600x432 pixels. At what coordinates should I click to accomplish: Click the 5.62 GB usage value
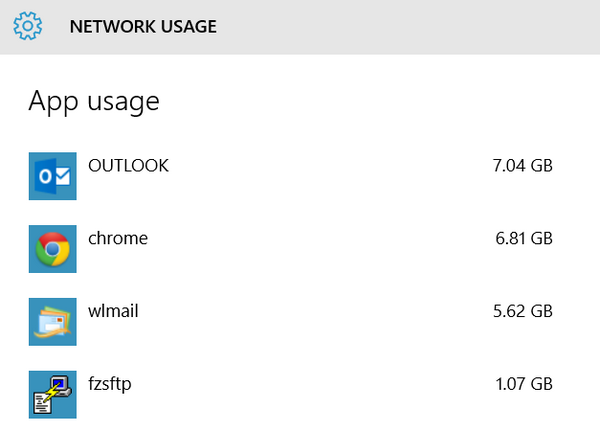click(523, 311)
